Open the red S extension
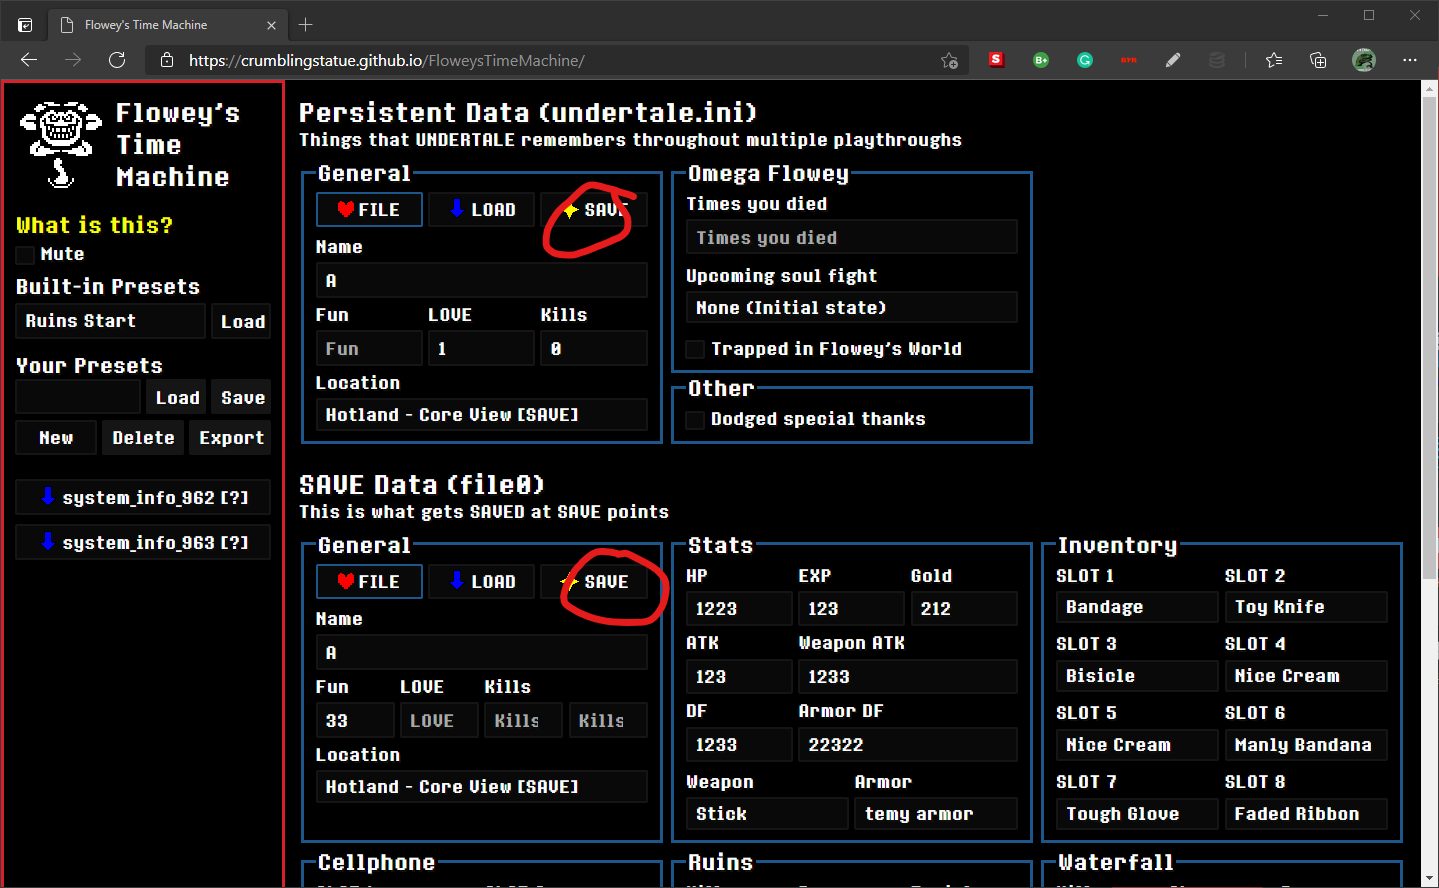Image resolution: width=1439 pixels, height=888 pixels. 996,60
